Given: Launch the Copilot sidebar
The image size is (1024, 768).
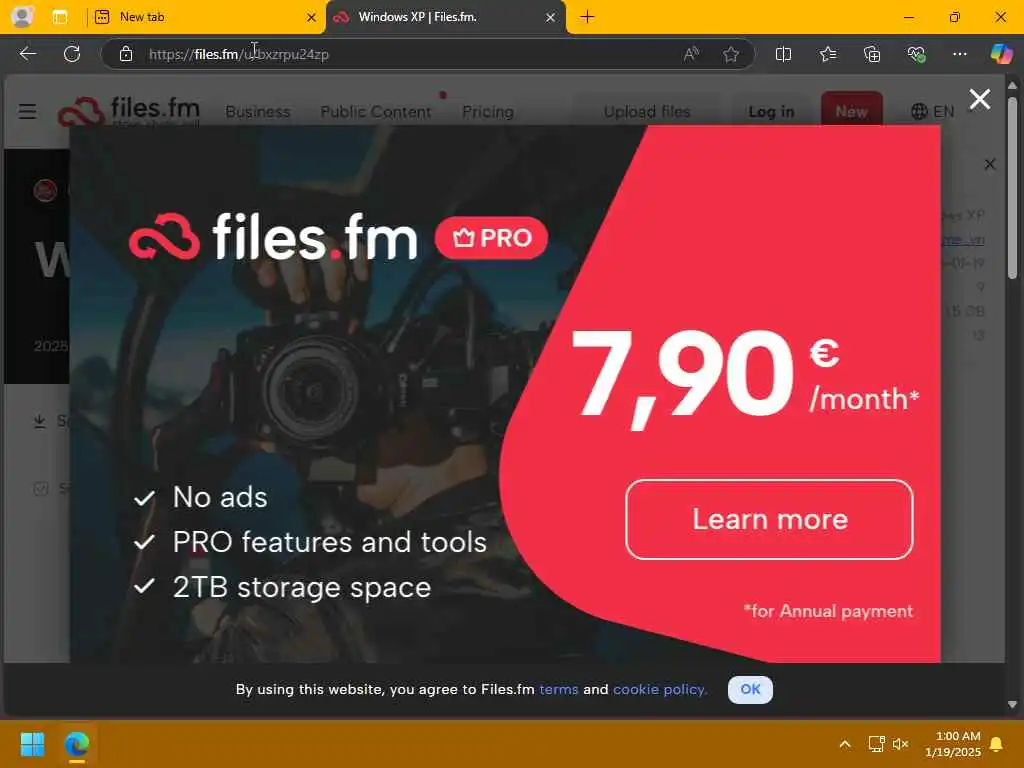Looking at the screenshot, I should click(x=1001, y=54).
